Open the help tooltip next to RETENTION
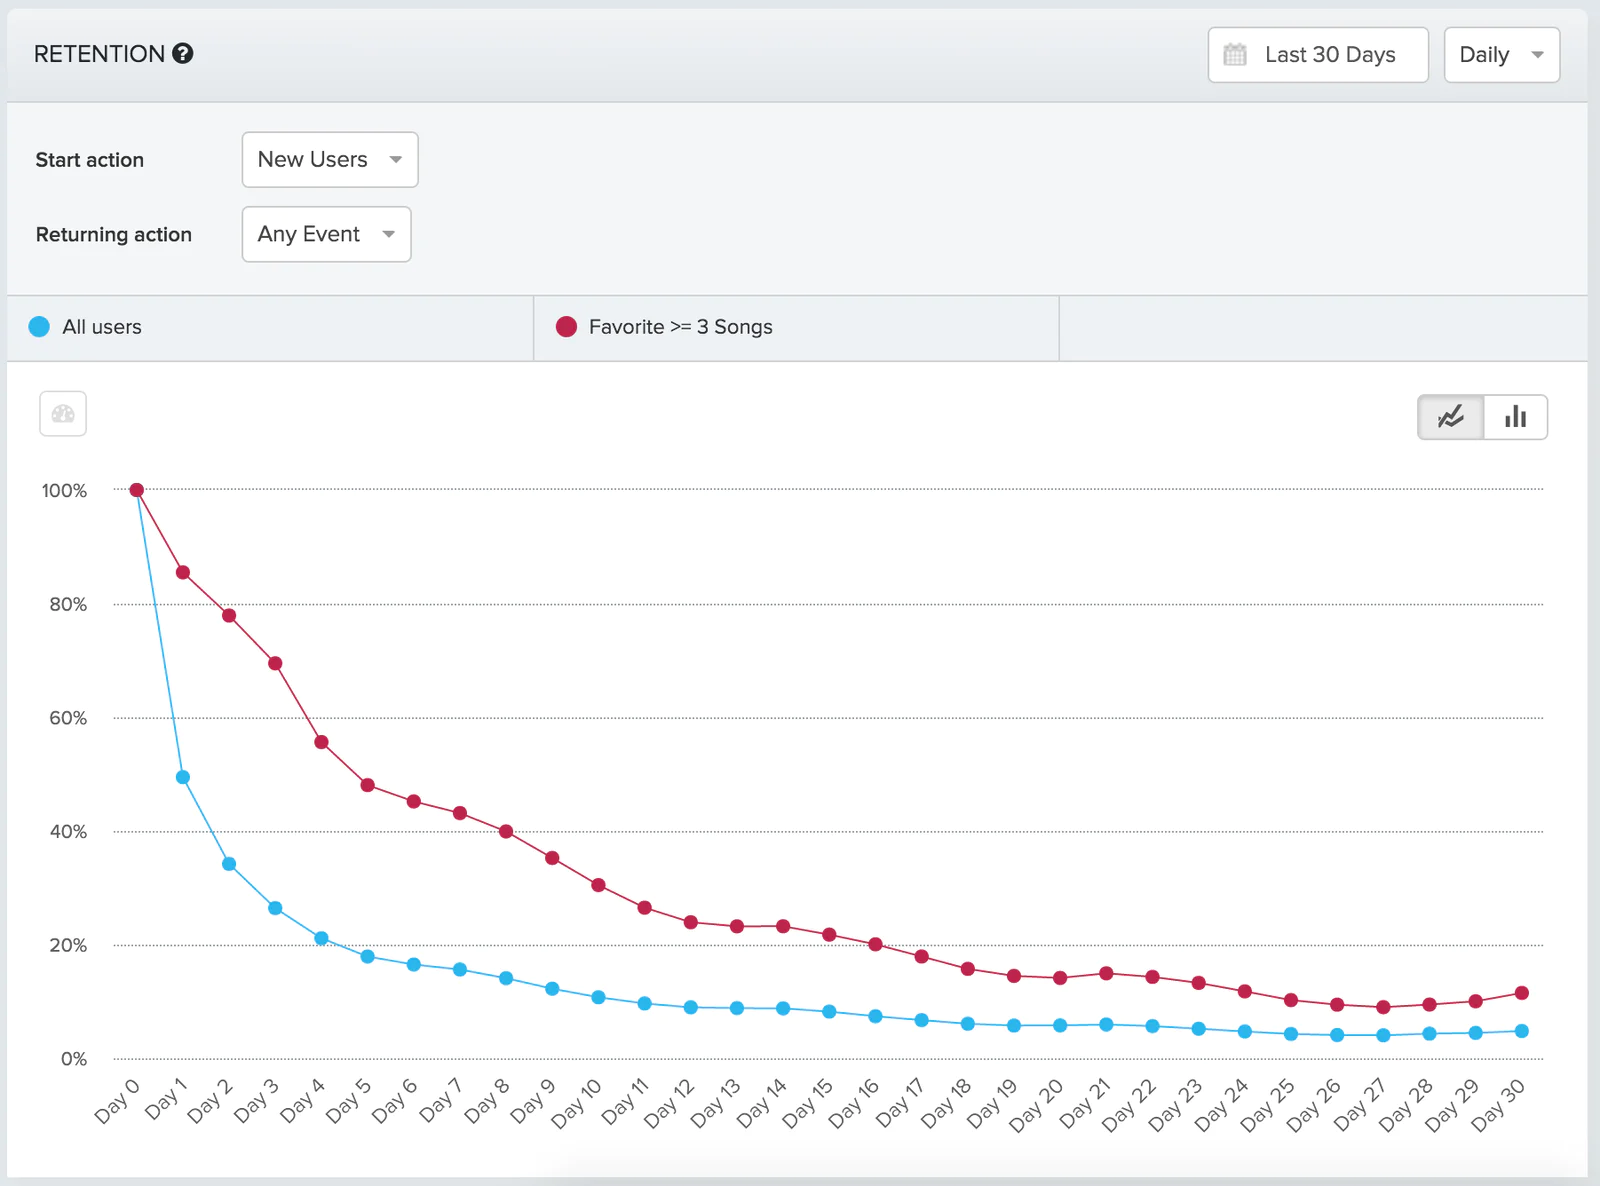Screen dimensions: 1600x1186 coord(183,54)
